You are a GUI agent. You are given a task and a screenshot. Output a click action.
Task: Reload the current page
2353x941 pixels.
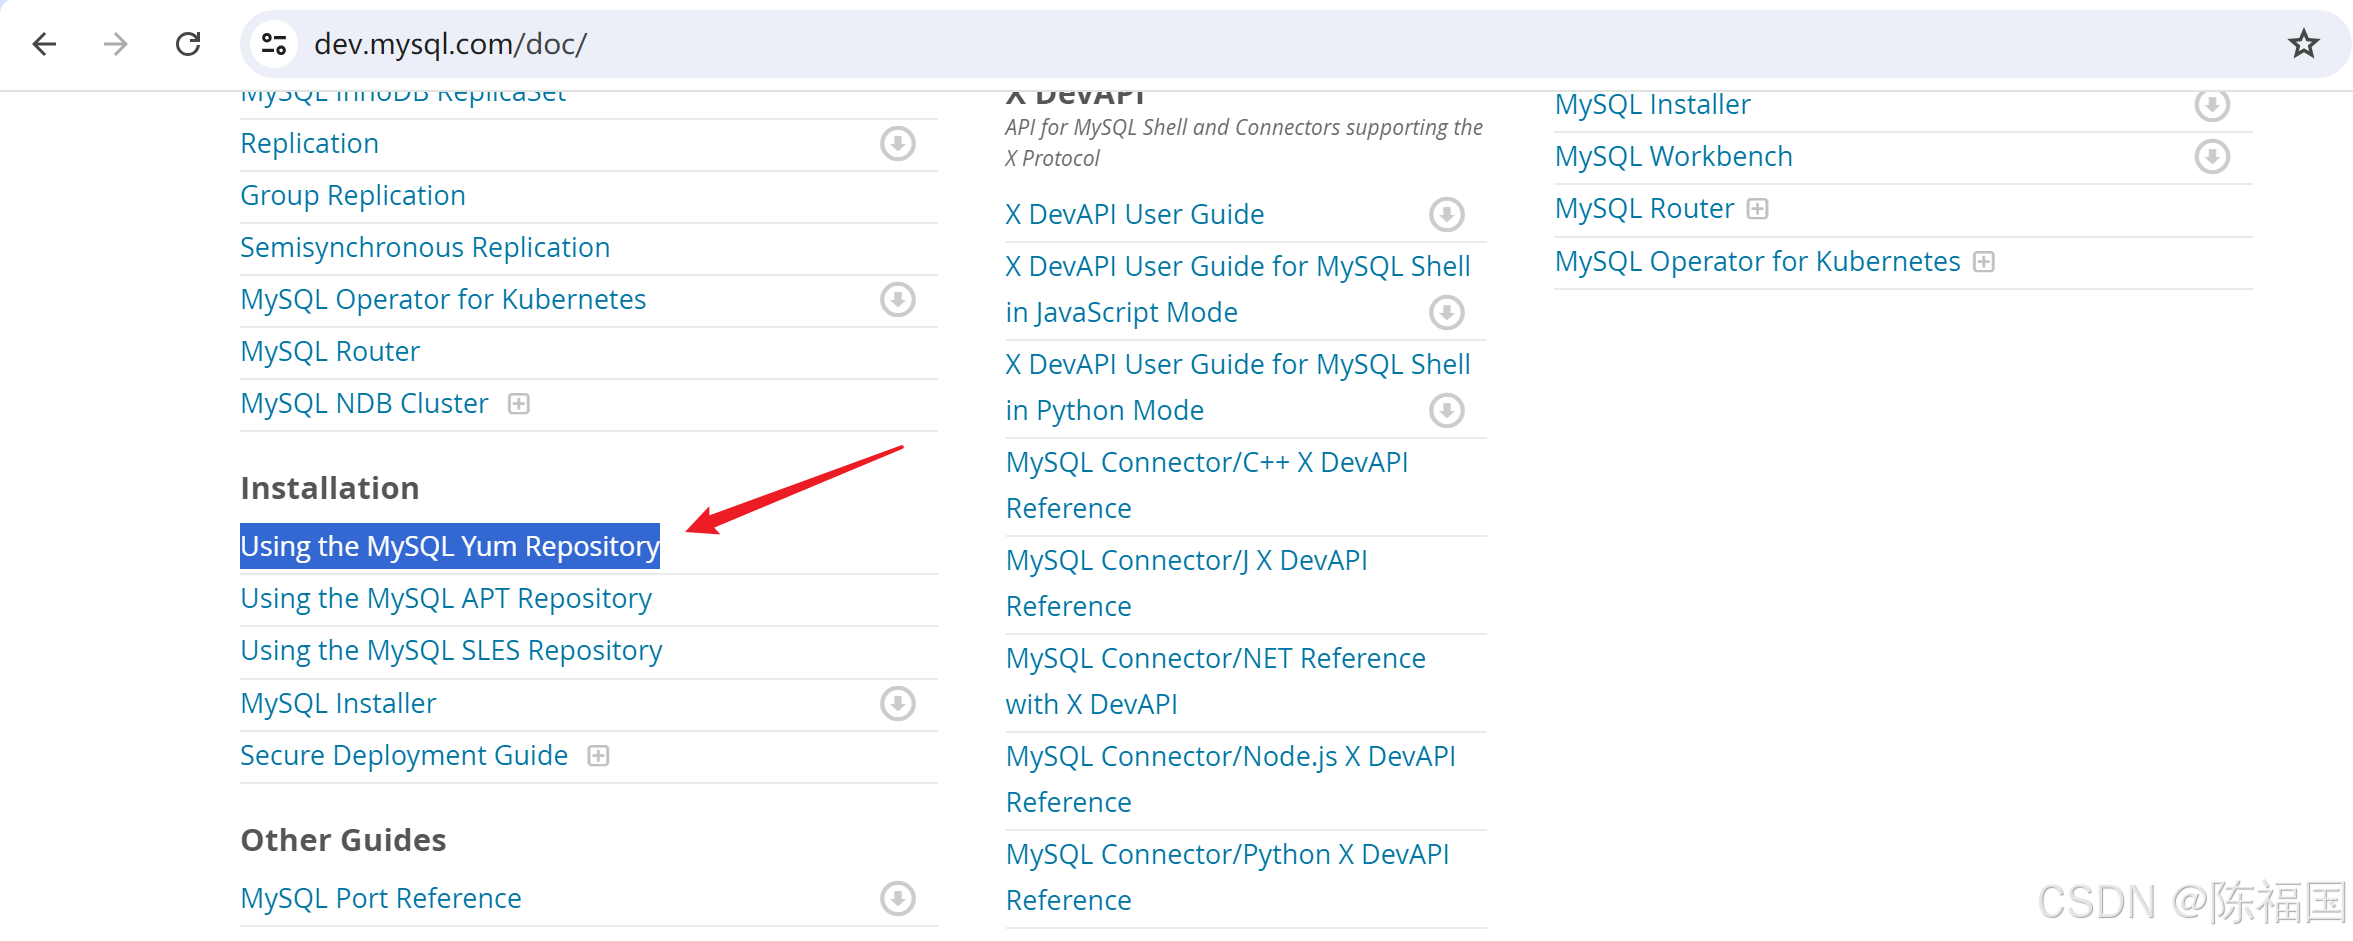188,44
